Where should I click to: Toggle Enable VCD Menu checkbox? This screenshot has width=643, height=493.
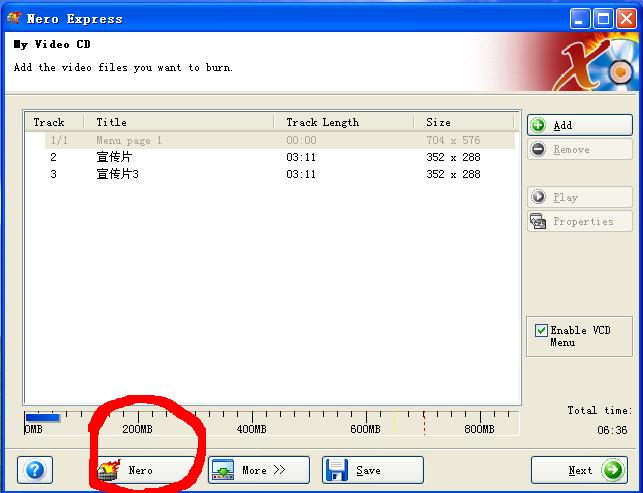point(541,331)
